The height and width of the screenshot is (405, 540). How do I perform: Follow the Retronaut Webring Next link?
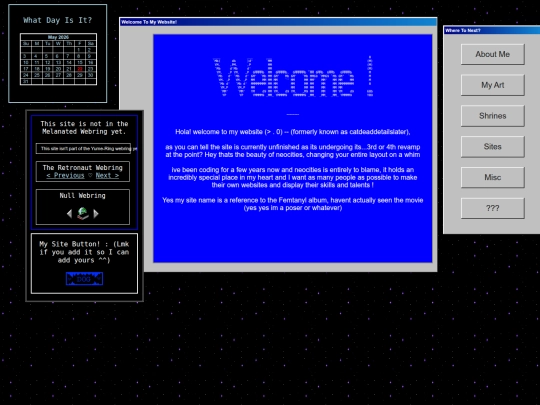[107, 175]
